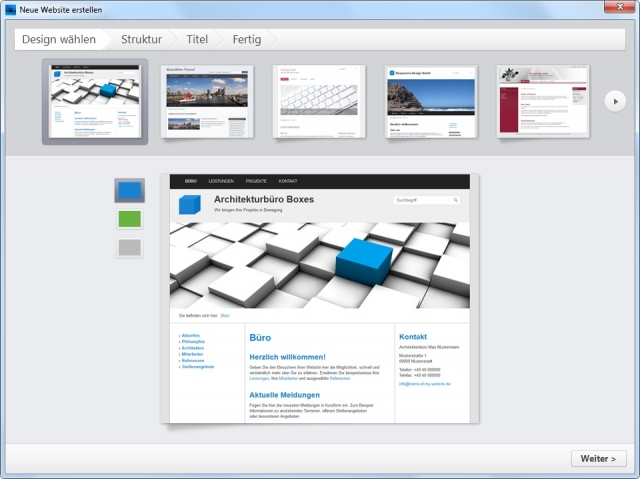Choose the dark red sidebar design thumbnail
Image resolution: width=640 pixels, height=479 pixels.
[x=543, y=101]
